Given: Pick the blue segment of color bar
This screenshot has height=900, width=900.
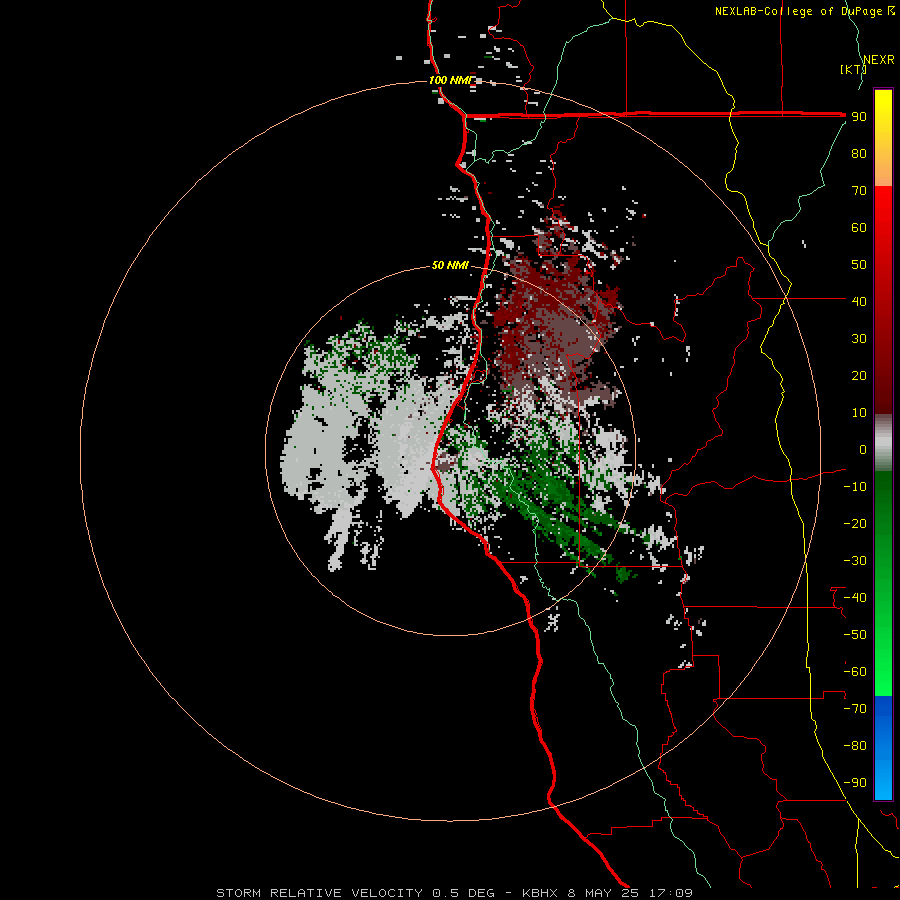Looking at the screenshot, I should point(883,748).
